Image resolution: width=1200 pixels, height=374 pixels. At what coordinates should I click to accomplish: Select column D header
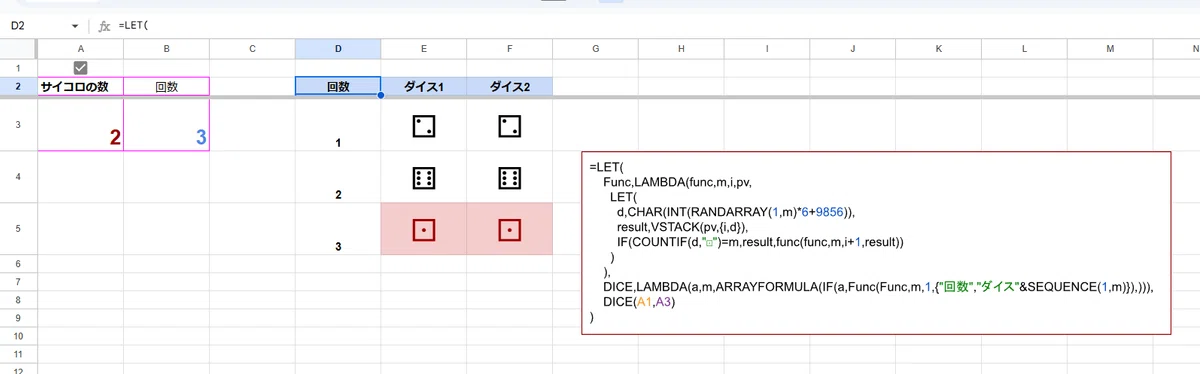pyautogui.click(x=338, y=49)
